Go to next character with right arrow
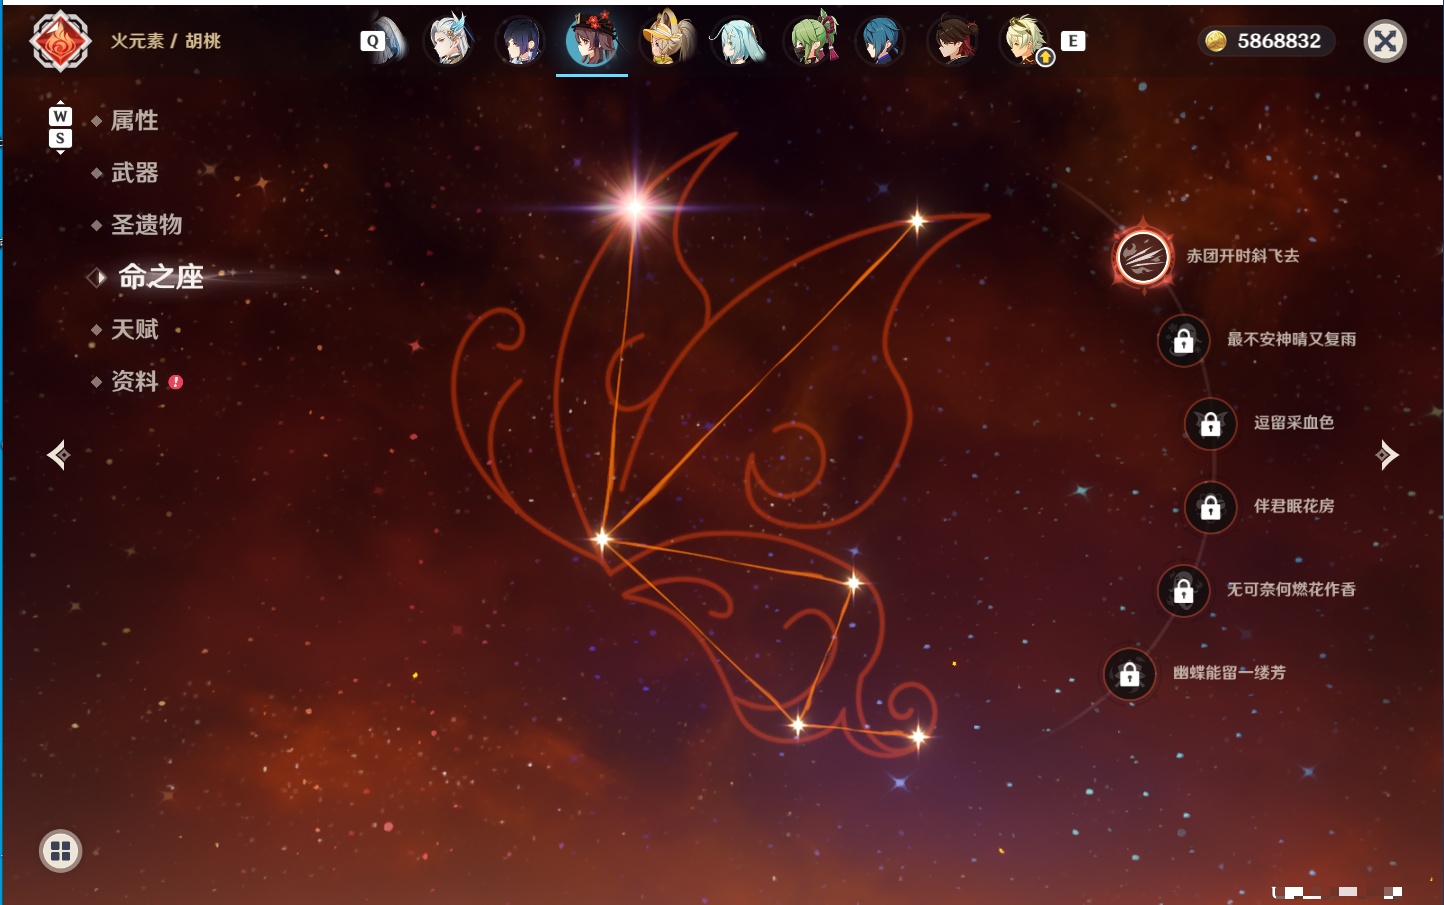 (1387, 455)
